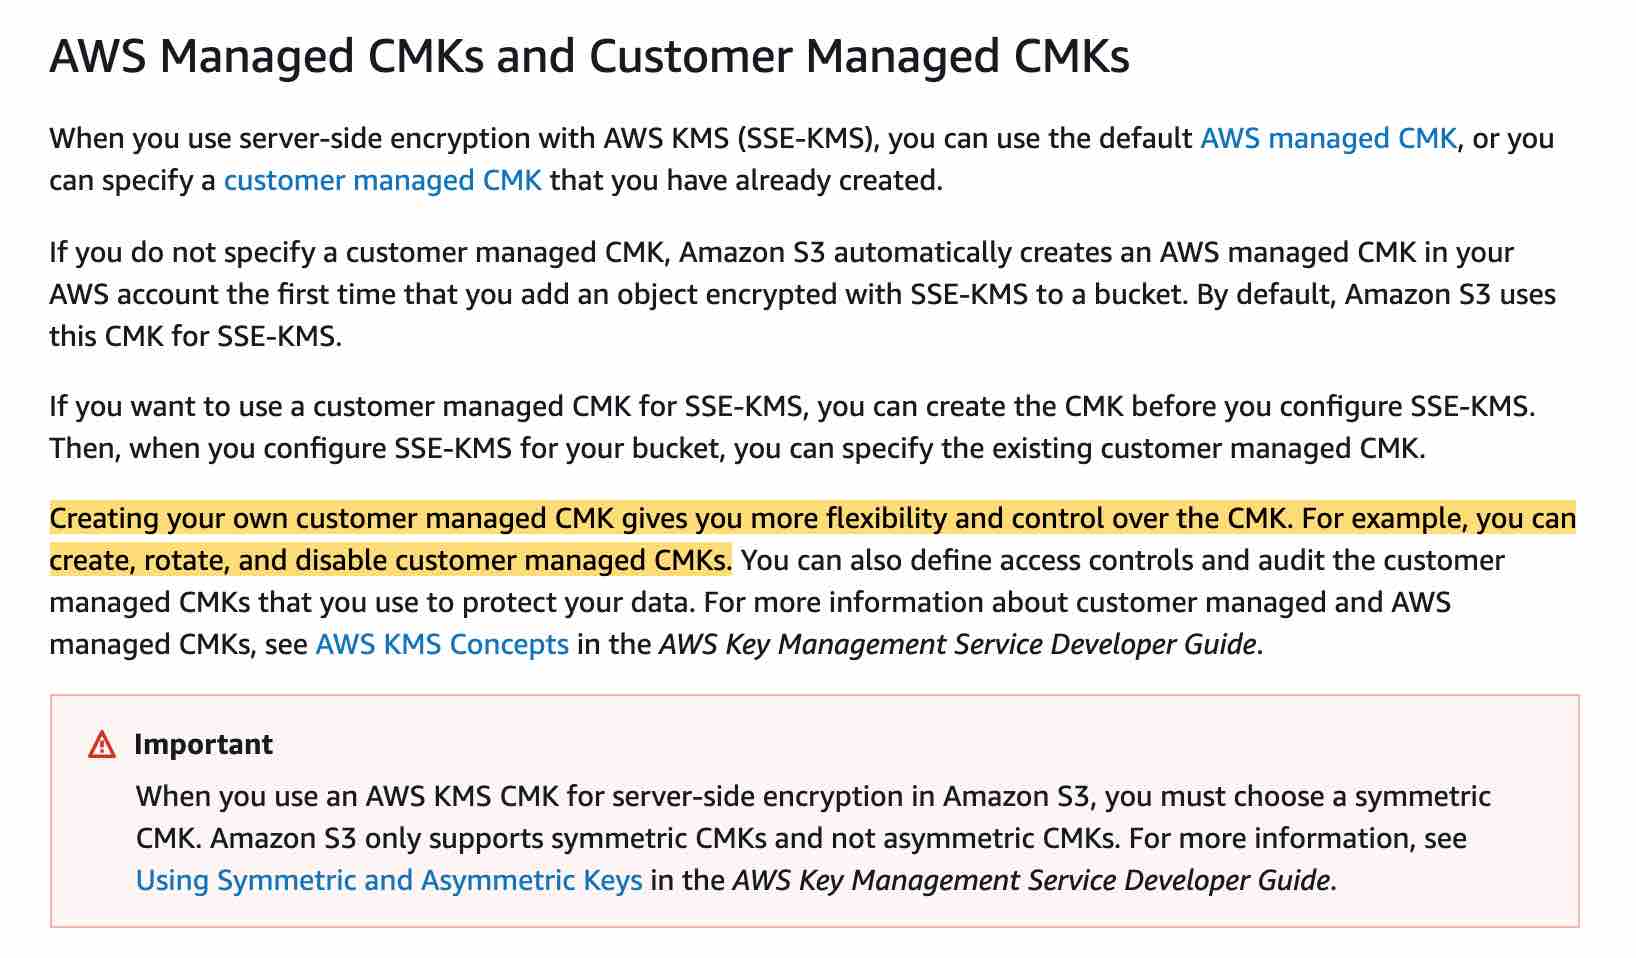Viewport: 1636px width, 958px height.
Task: Click the red warning triangle icon
Action: (x=102, y=745)
